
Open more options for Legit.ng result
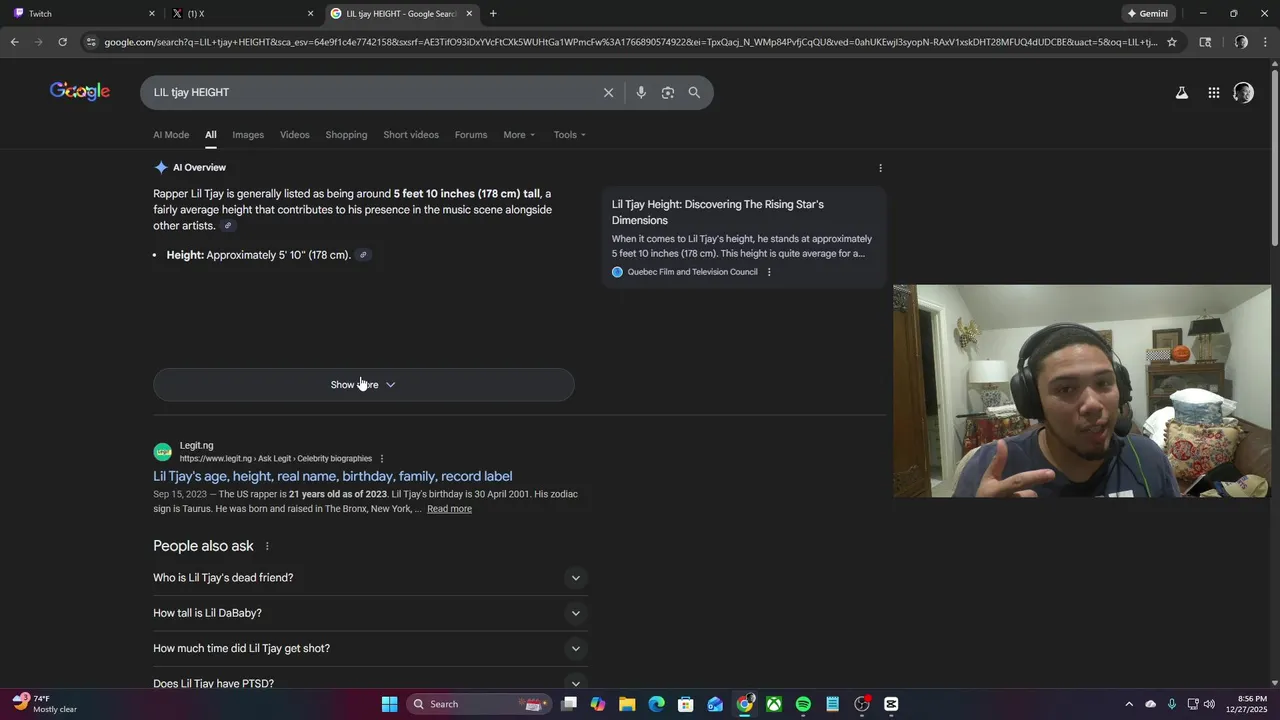(381, 459)
